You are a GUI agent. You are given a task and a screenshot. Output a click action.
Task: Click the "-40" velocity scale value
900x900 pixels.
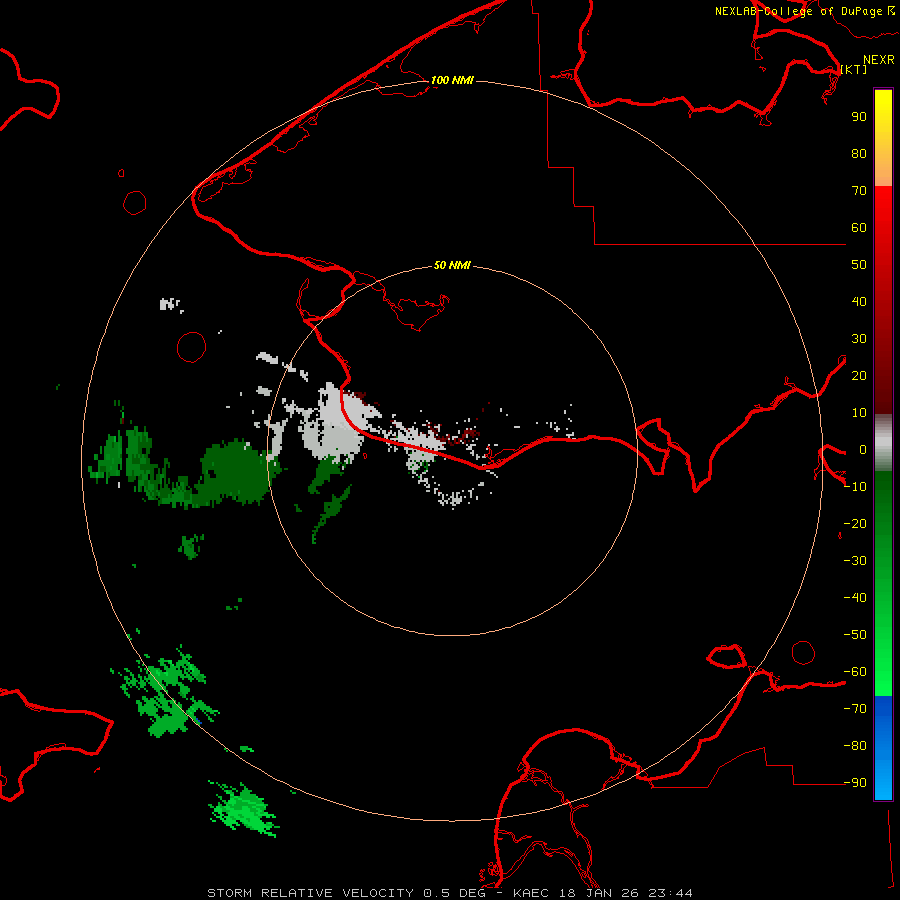[855, 598]
